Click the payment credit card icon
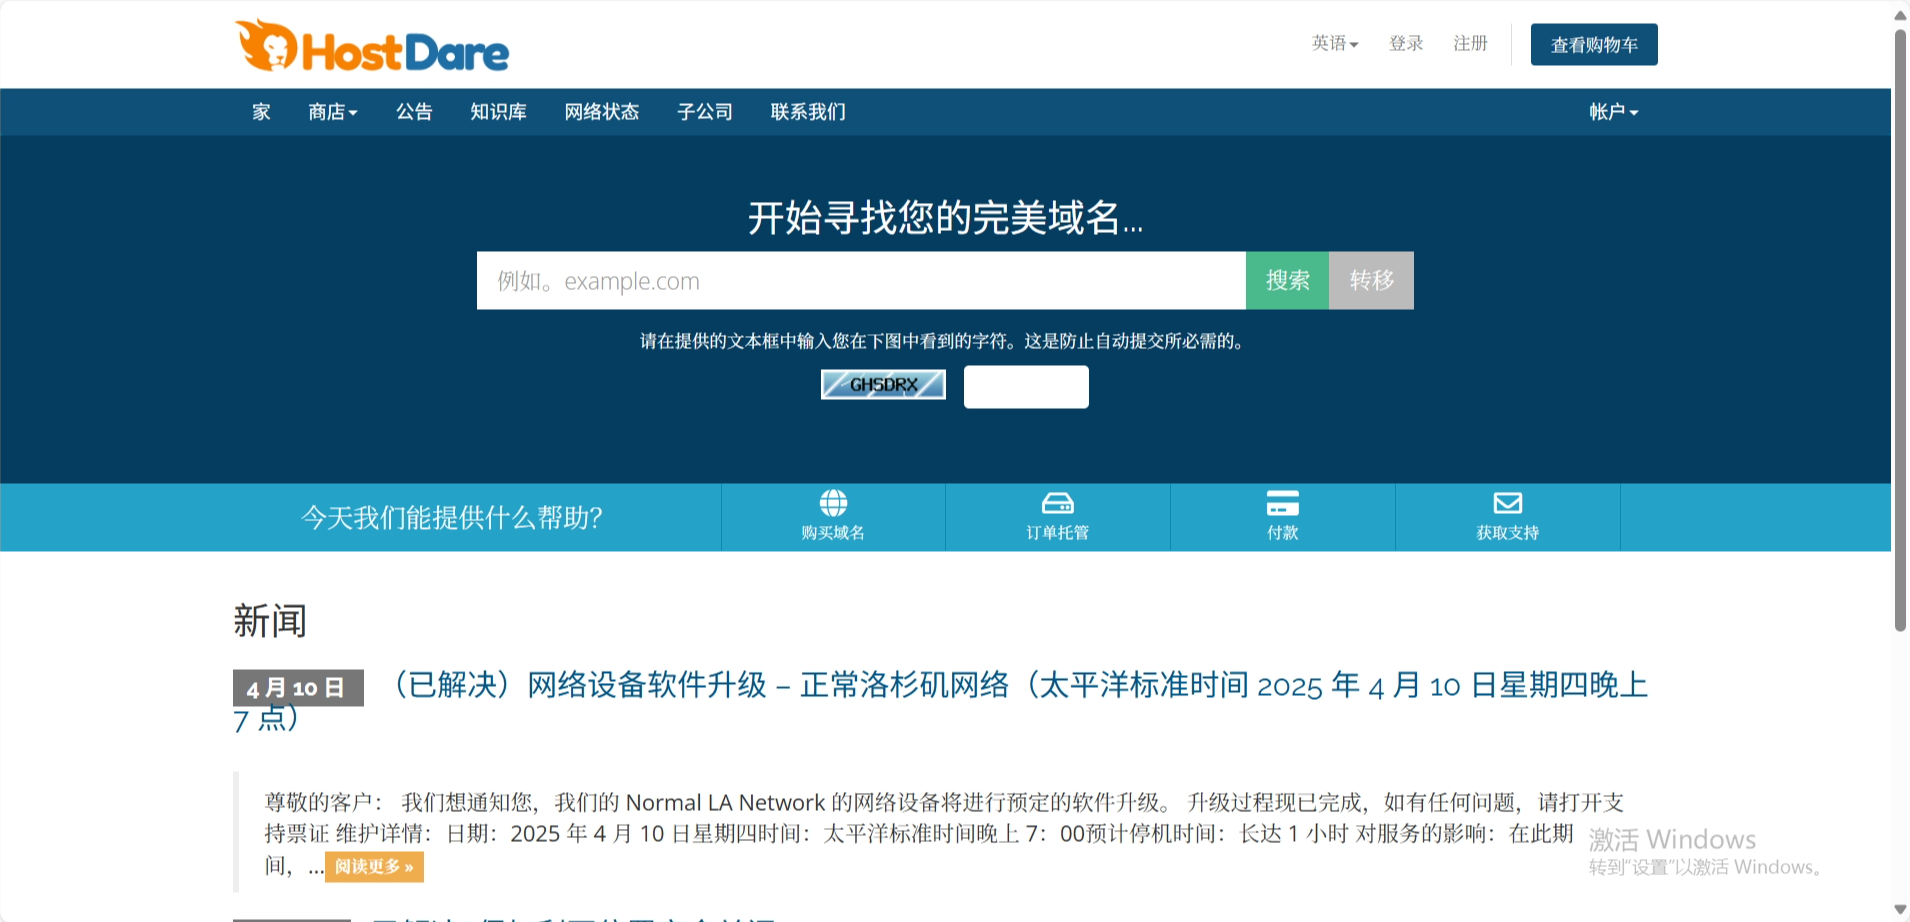 1282,503
